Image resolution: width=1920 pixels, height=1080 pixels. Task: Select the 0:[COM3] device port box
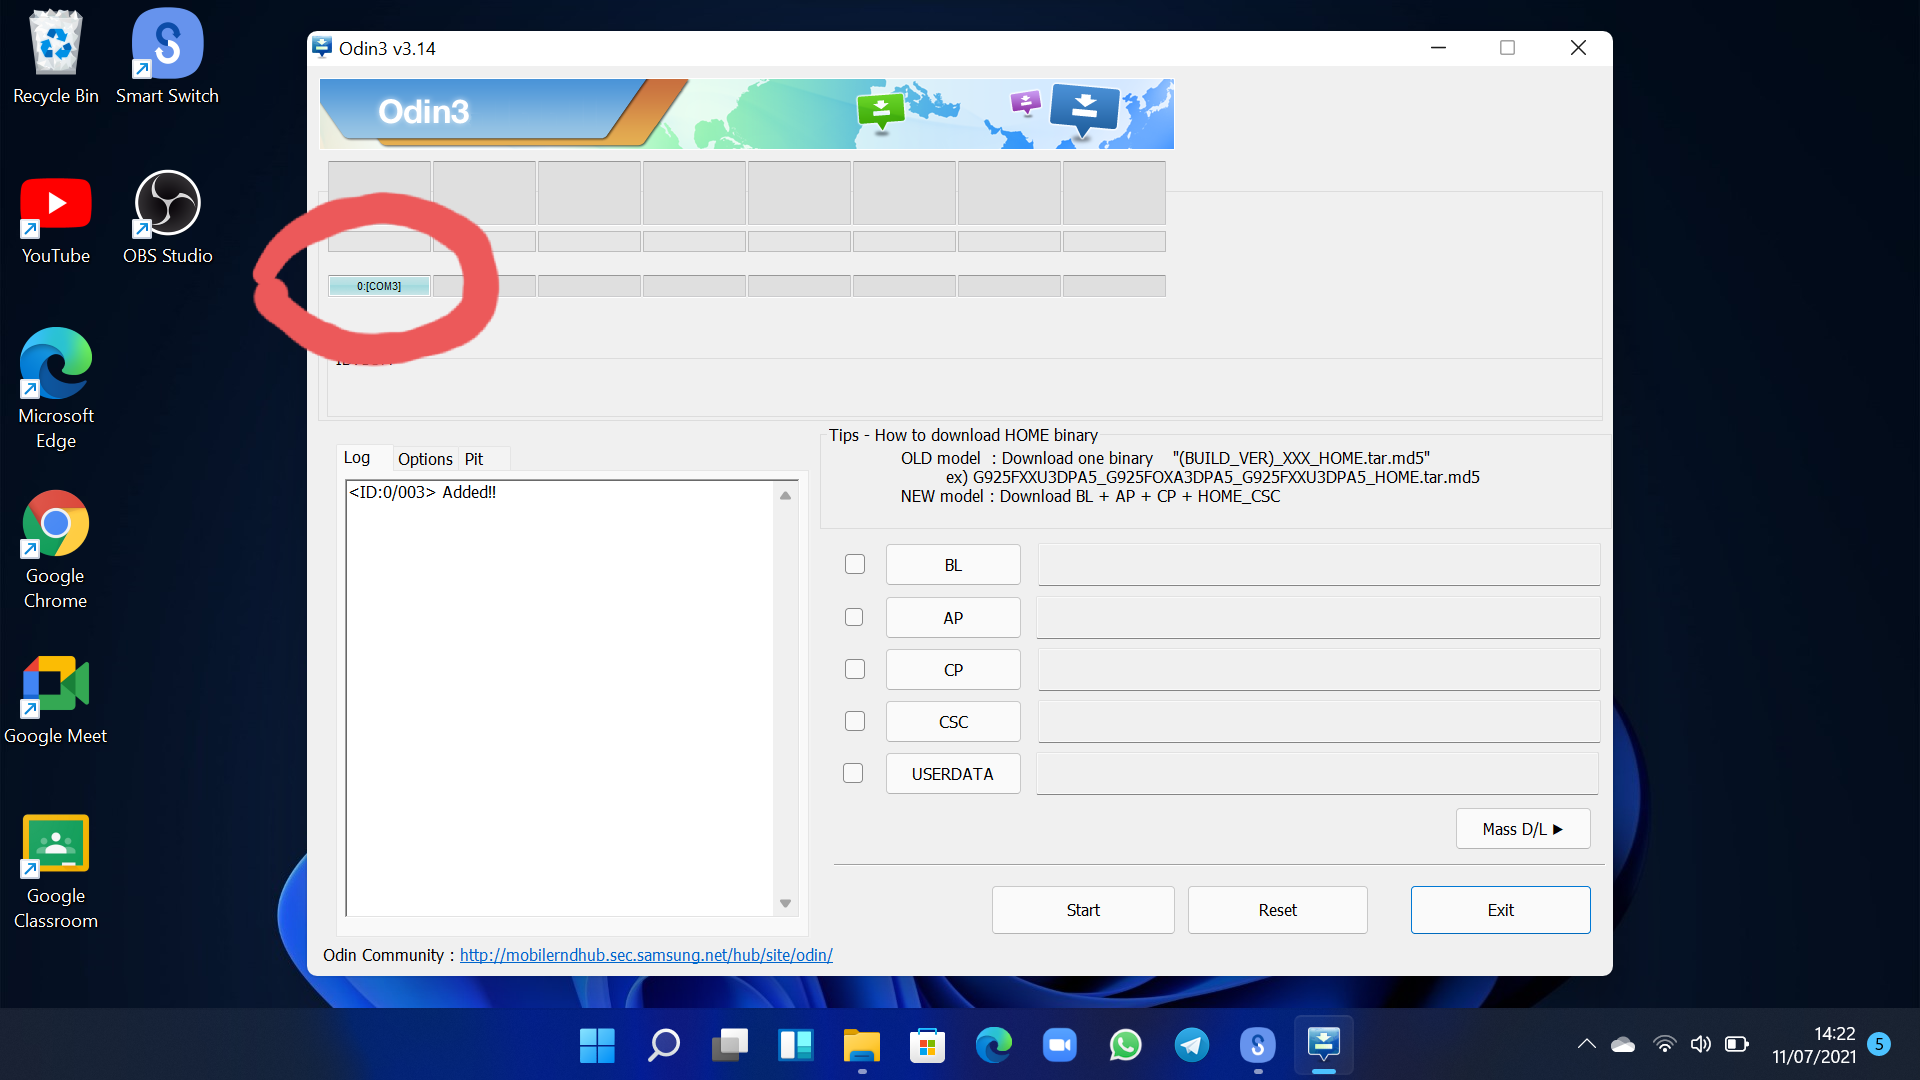click(x=379, y=285)
